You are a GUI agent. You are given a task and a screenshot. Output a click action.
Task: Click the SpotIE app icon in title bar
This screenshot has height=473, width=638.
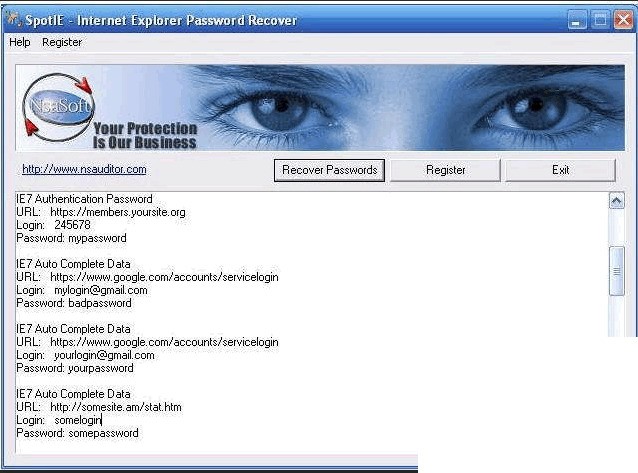(x=13, y=19)
